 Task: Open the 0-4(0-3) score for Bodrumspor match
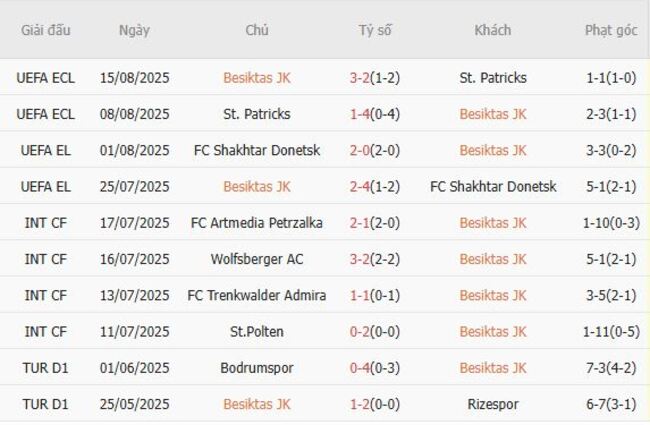[x=375, y=368]
